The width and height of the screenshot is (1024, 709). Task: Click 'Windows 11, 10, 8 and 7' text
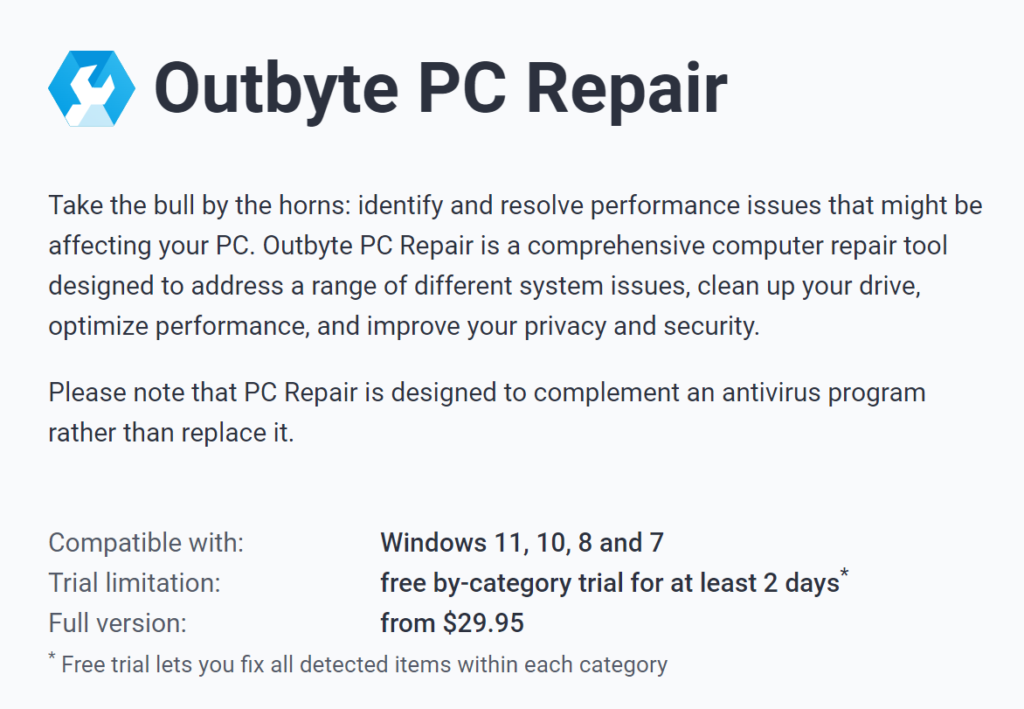522,543
